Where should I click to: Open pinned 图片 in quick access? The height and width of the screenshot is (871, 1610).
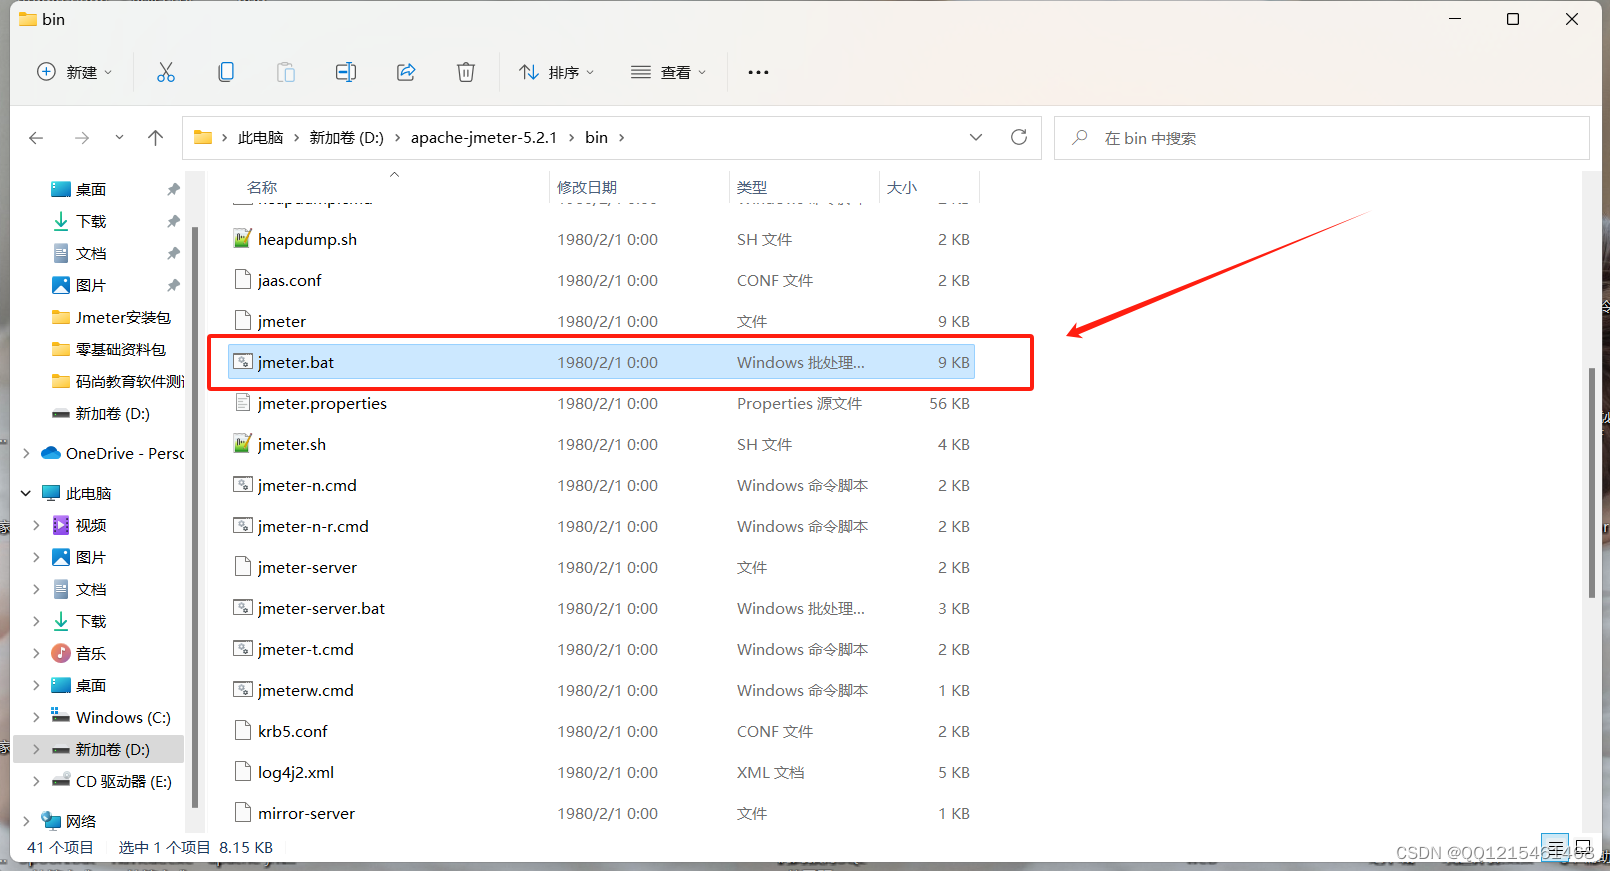(90, 285)
